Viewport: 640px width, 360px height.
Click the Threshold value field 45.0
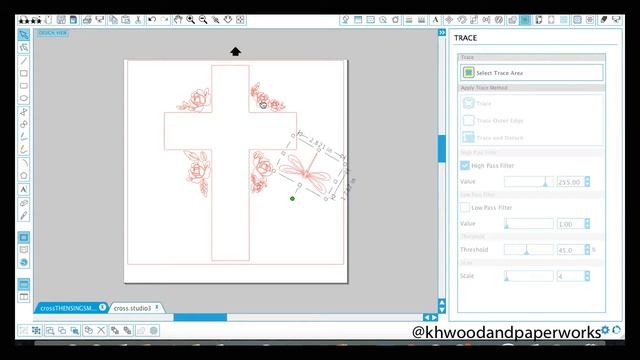coord(570,250)
